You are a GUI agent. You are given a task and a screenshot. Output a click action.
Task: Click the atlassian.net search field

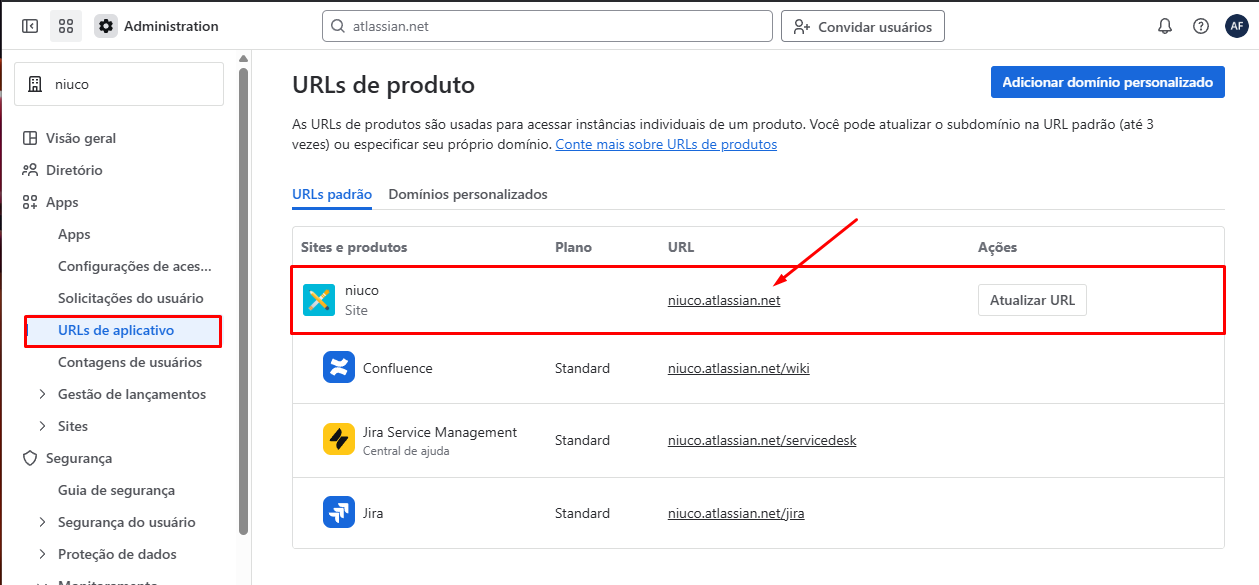[x=547, y=26]
